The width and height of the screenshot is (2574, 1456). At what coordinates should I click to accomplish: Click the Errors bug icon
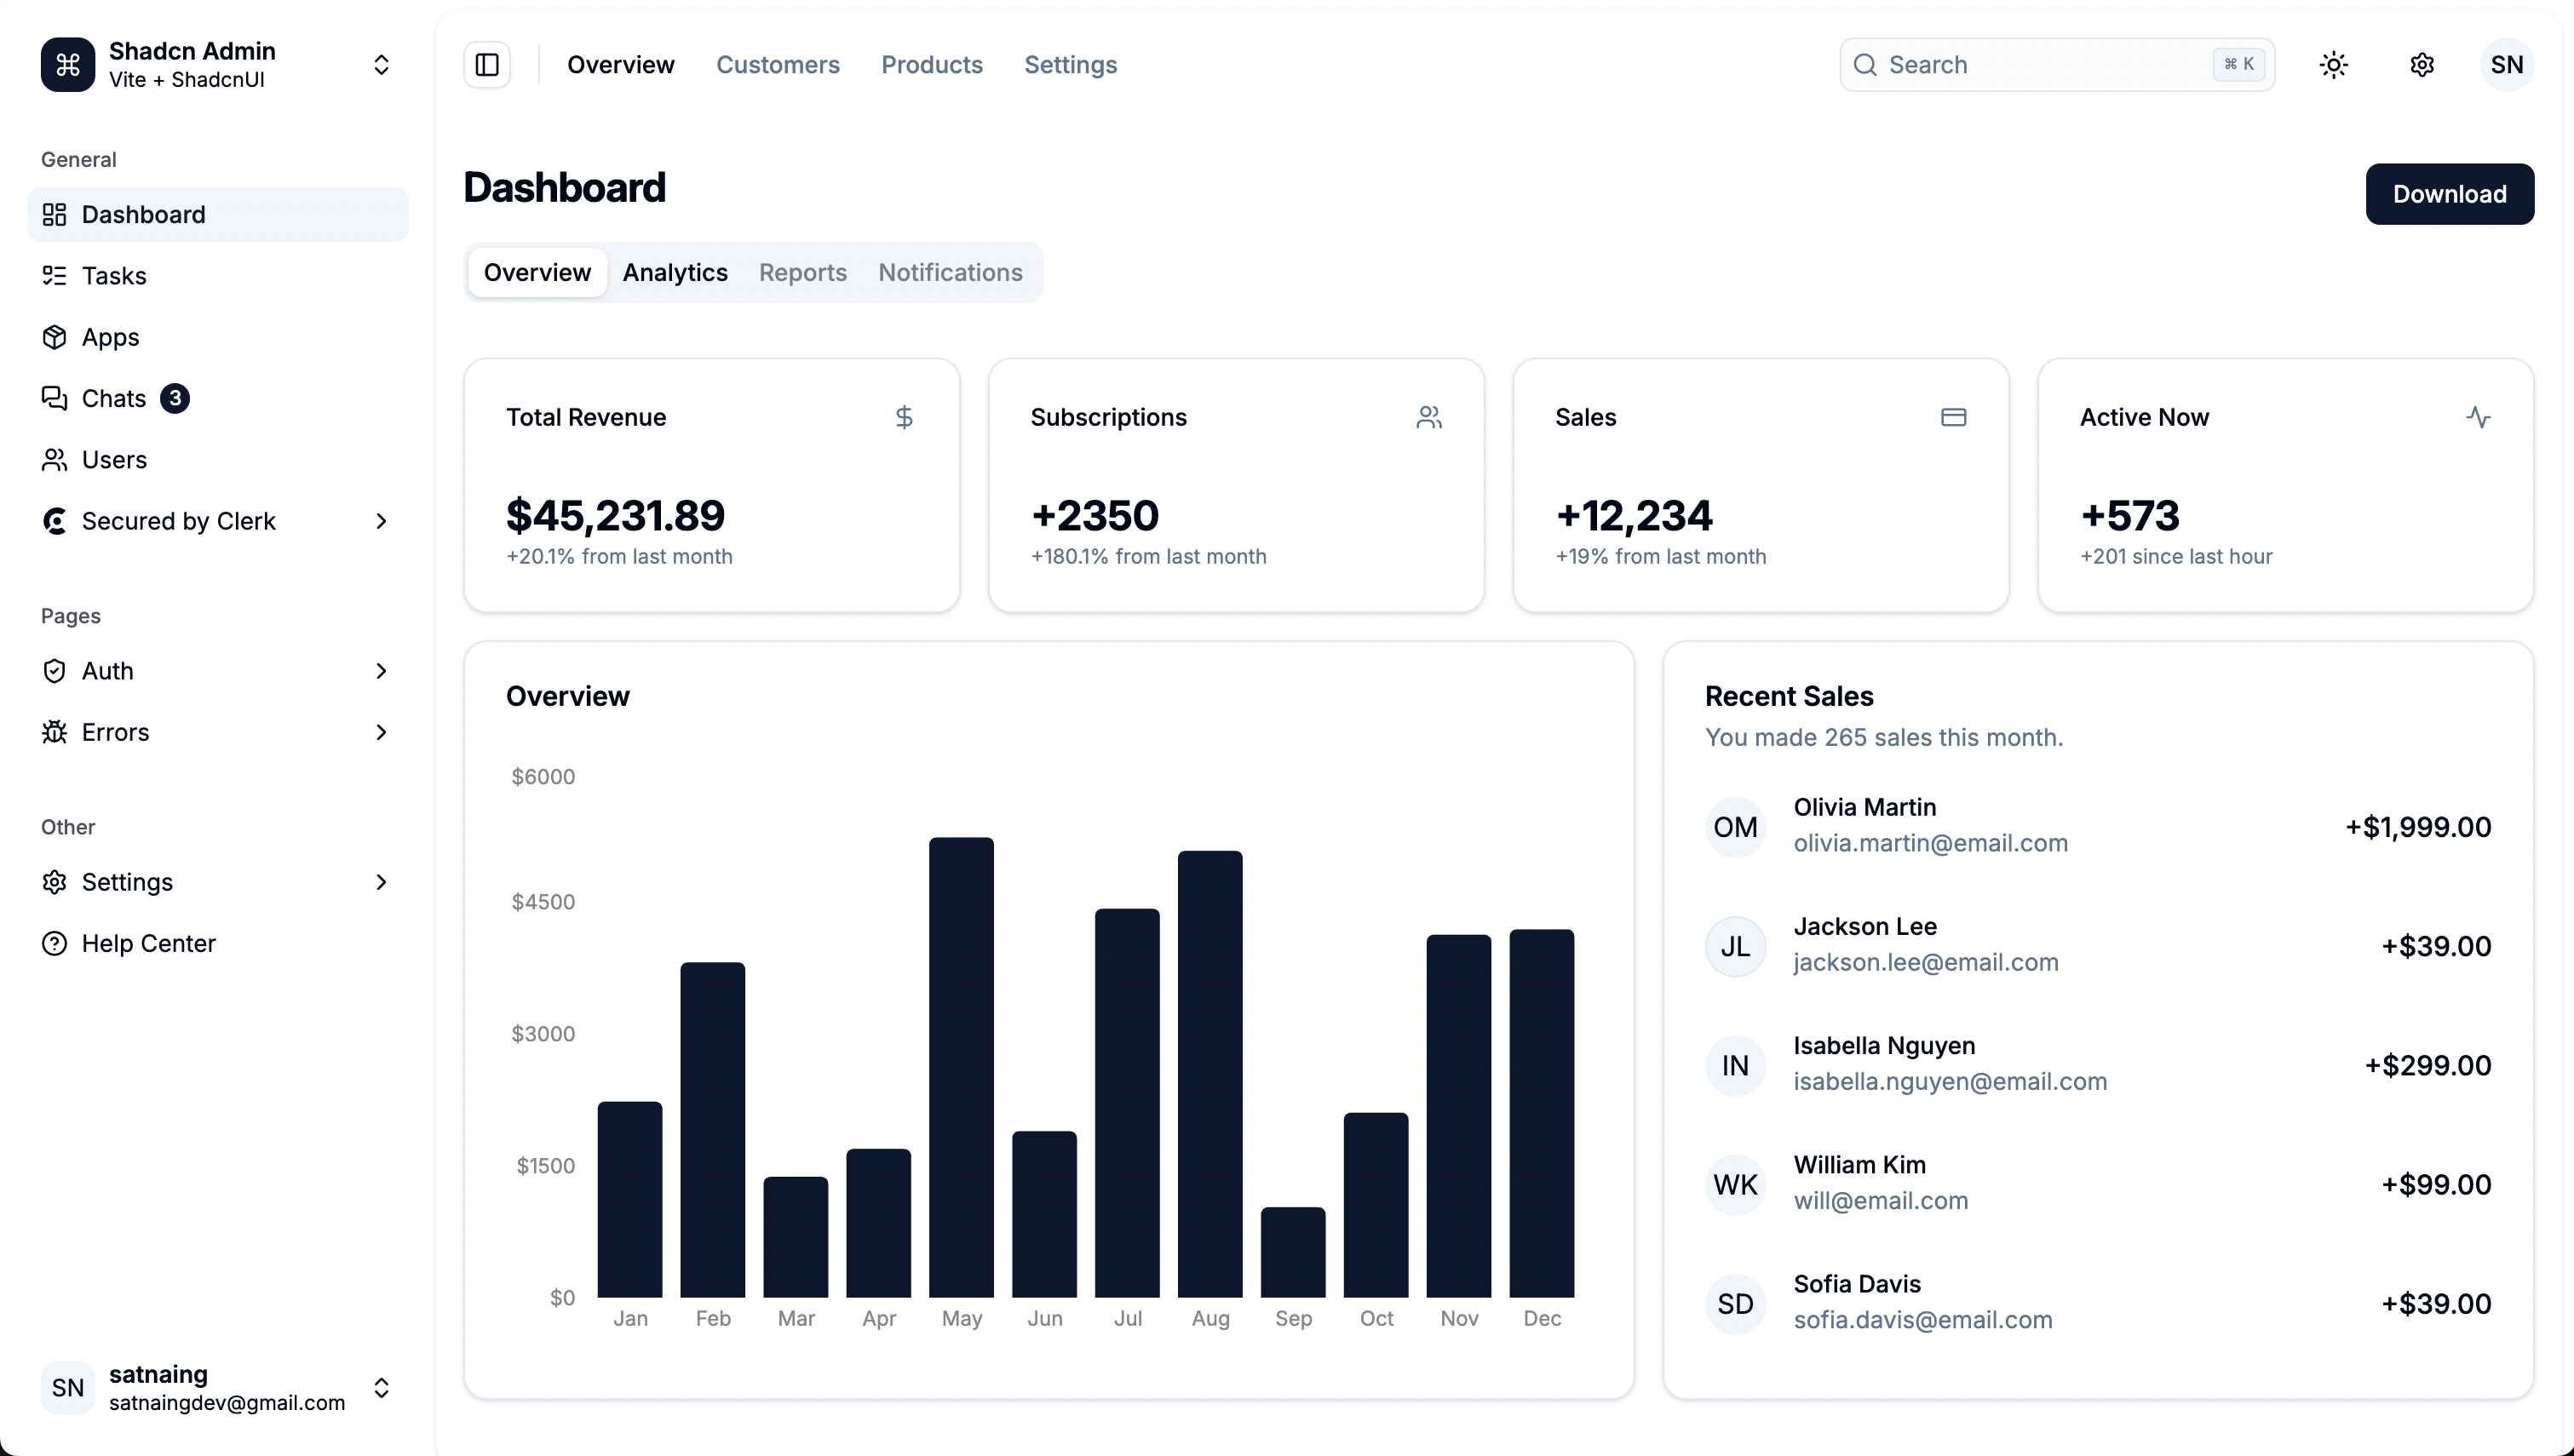click(x=54, y=732)
